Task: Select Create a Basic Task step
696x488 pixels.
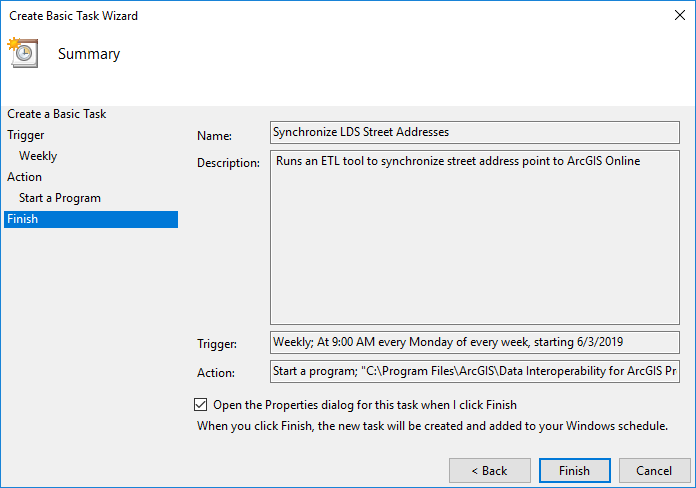Action: pos(56,114)
